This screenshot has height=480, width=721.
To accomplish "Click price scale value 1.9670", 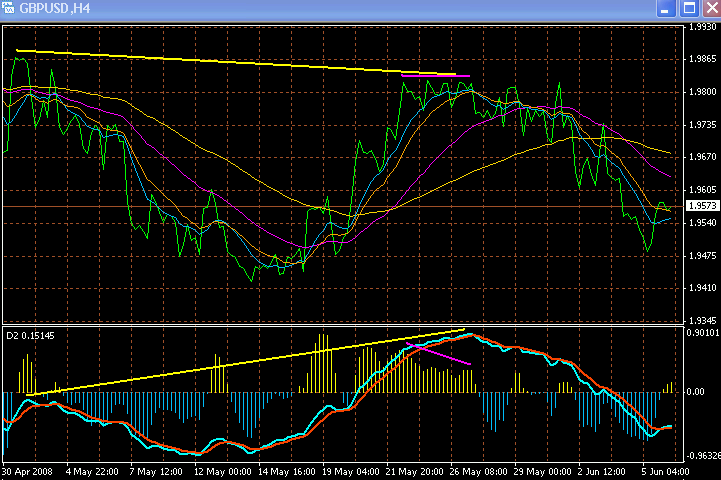I will click(x=703, y=157).
